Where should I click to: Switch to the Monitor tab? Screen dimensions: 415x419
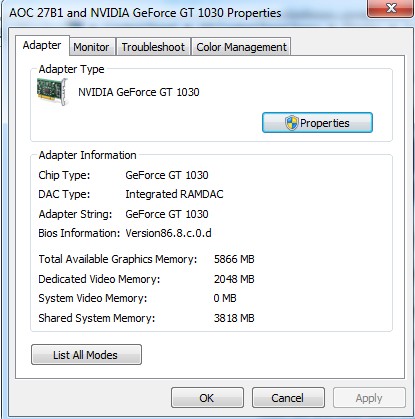point(91,47)
